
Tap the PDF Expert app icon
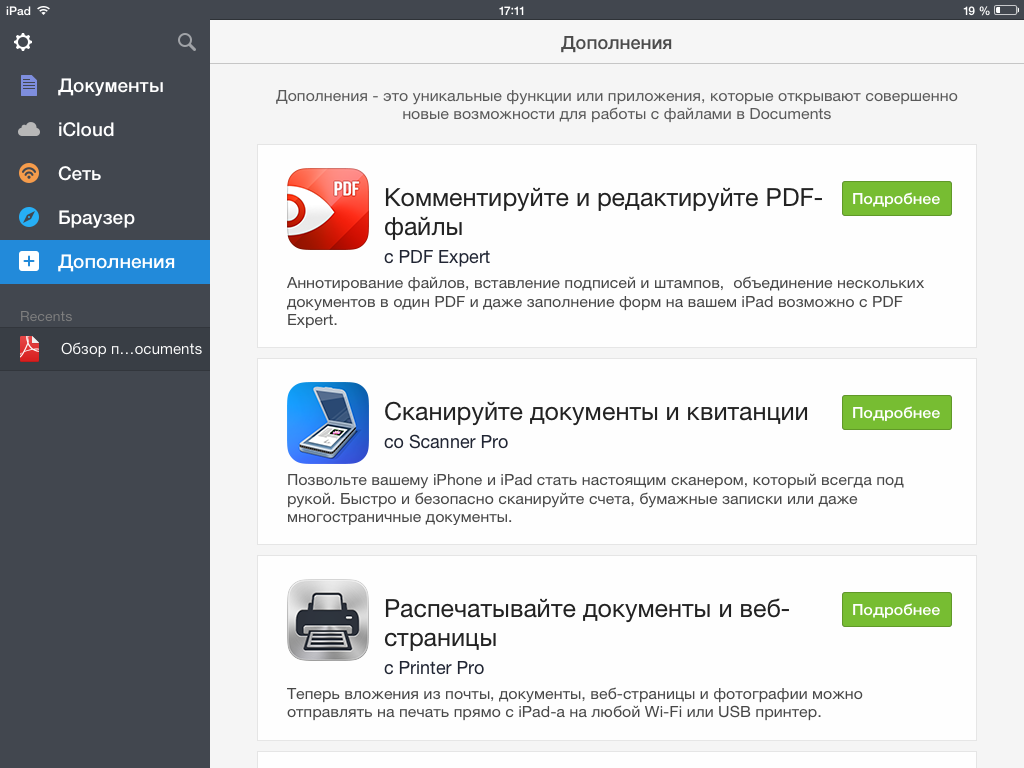tap(328, 208)
